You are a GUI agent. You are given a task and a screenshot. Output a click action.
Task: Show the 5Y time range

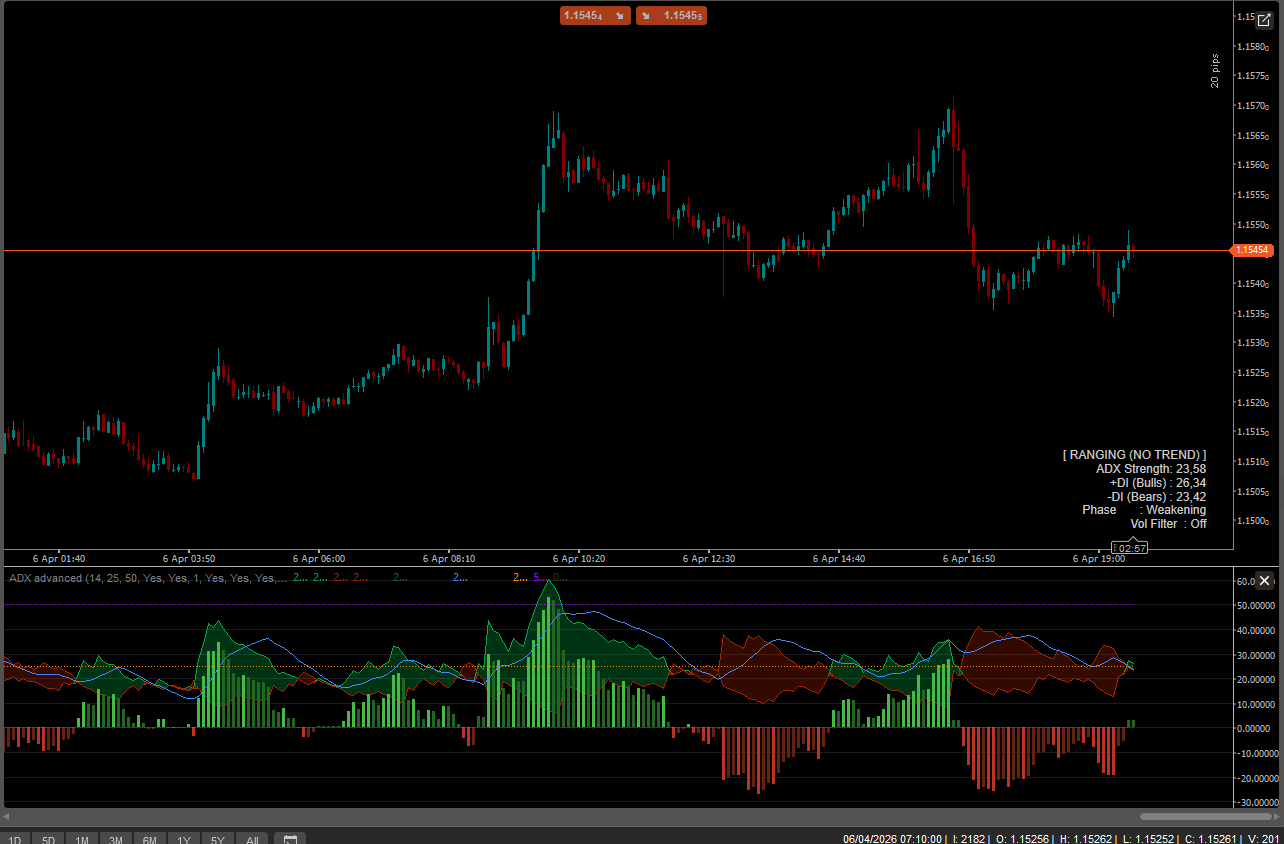(x=218, y=840)
